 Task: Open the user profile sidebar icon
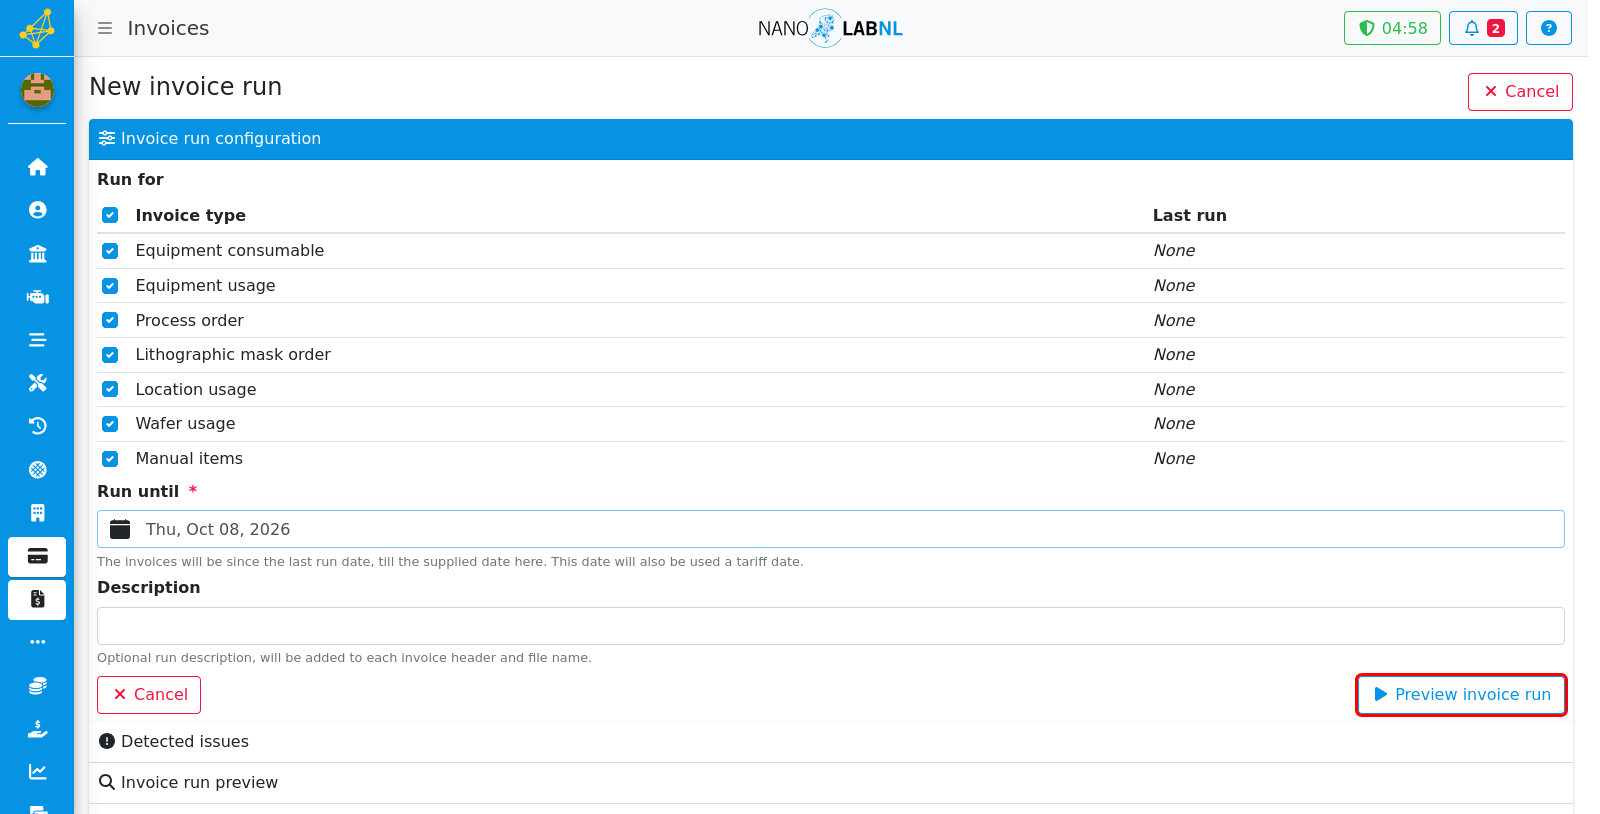pyautogui.click(x=37, y=210)
